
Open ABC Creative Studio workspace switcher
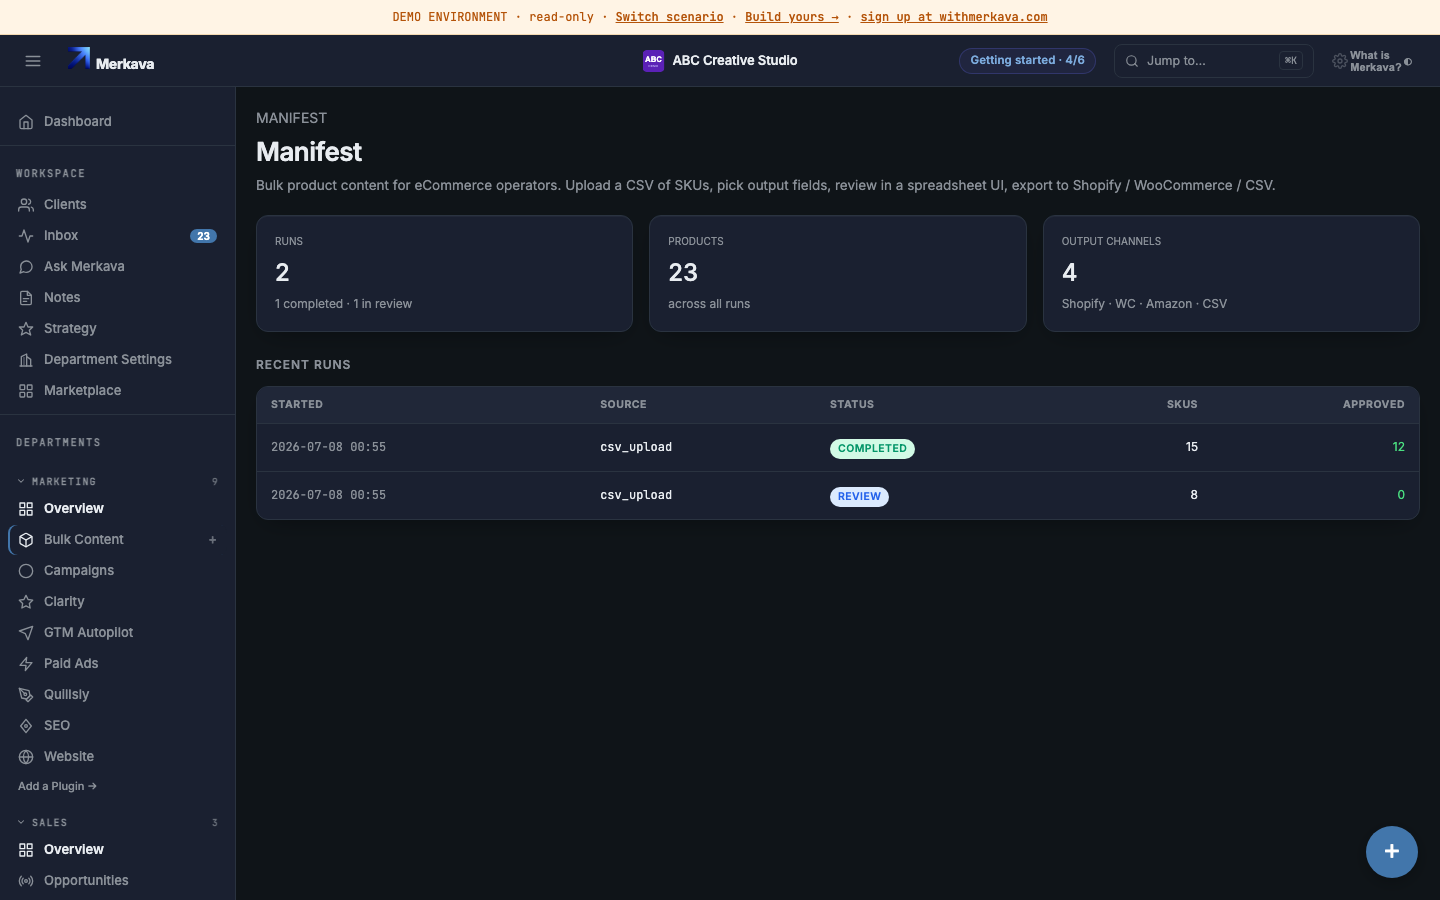pyautogui.click(x=720, y=61)
